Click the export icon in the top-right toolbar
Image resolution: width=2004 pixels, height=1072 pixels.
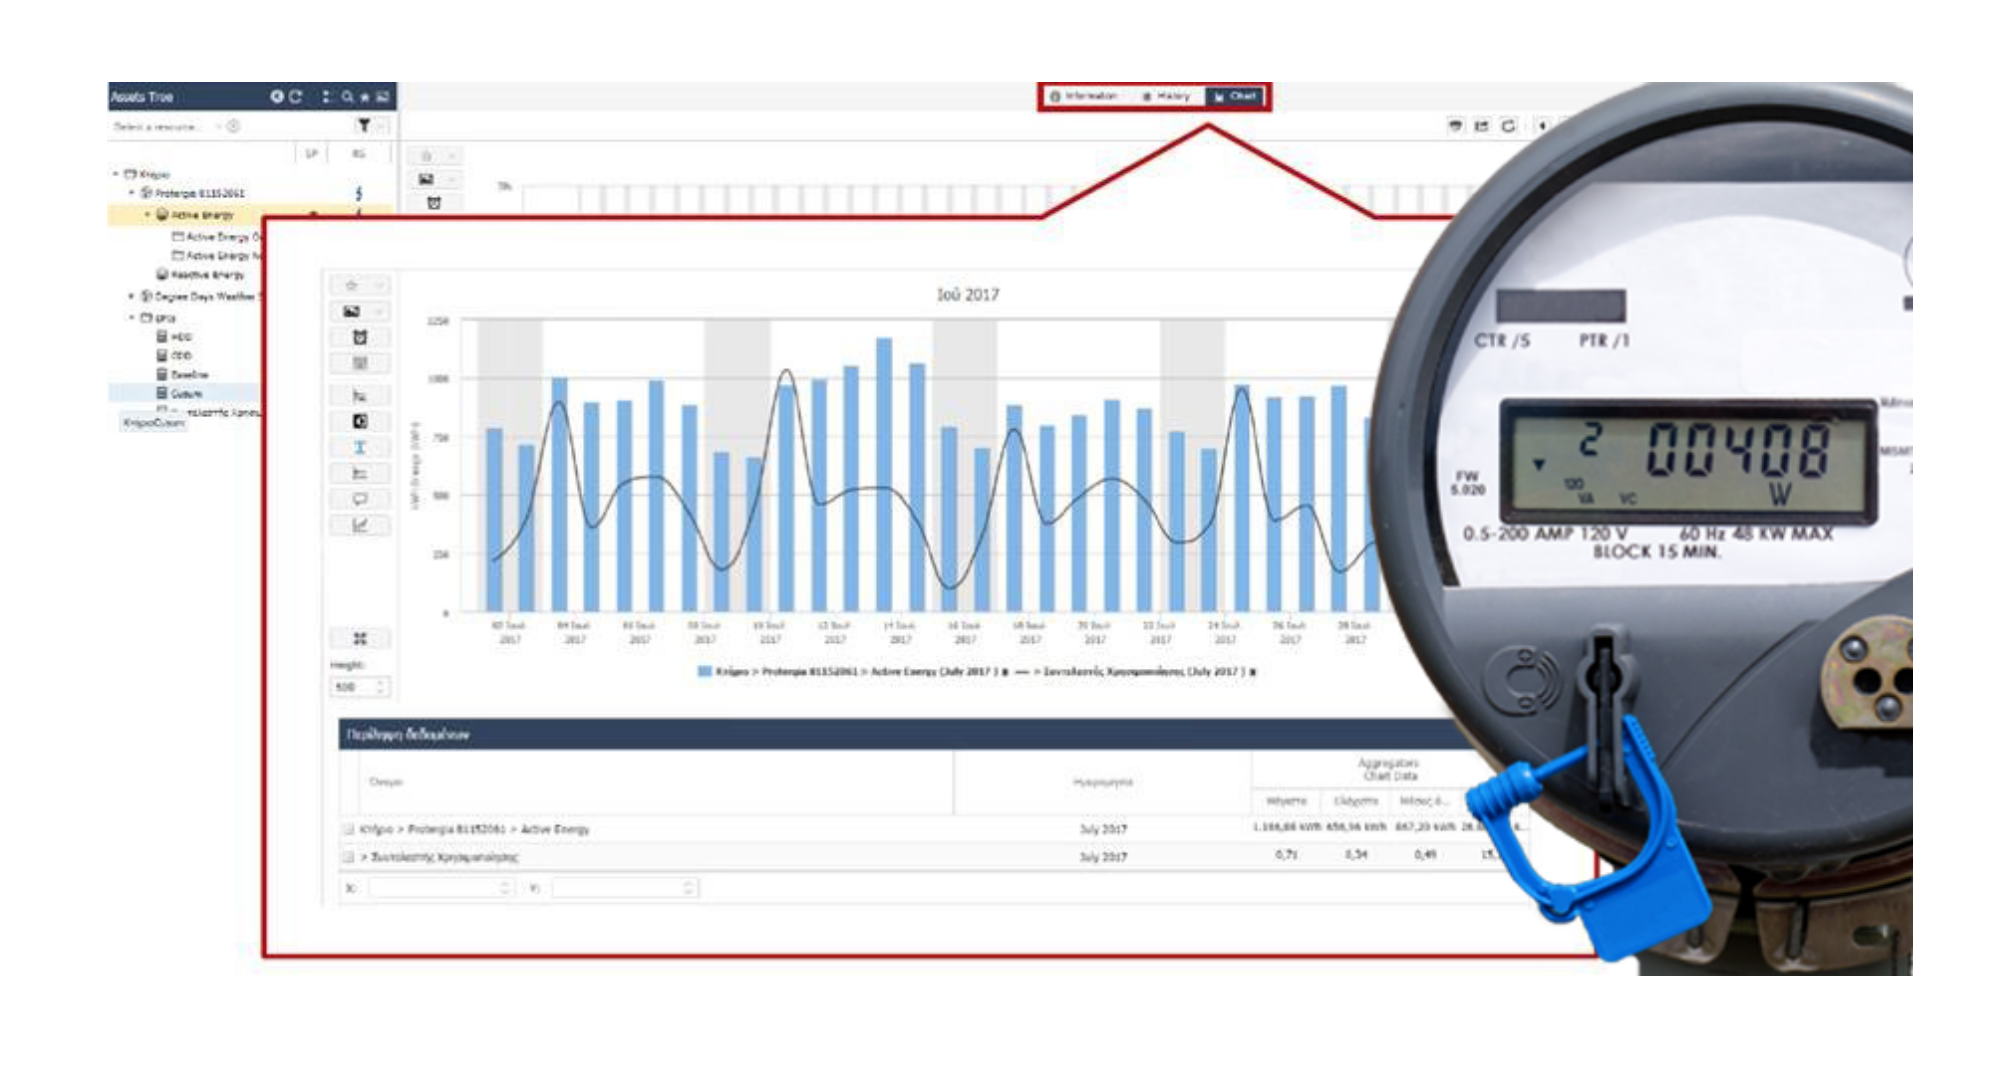(1482, 126)
